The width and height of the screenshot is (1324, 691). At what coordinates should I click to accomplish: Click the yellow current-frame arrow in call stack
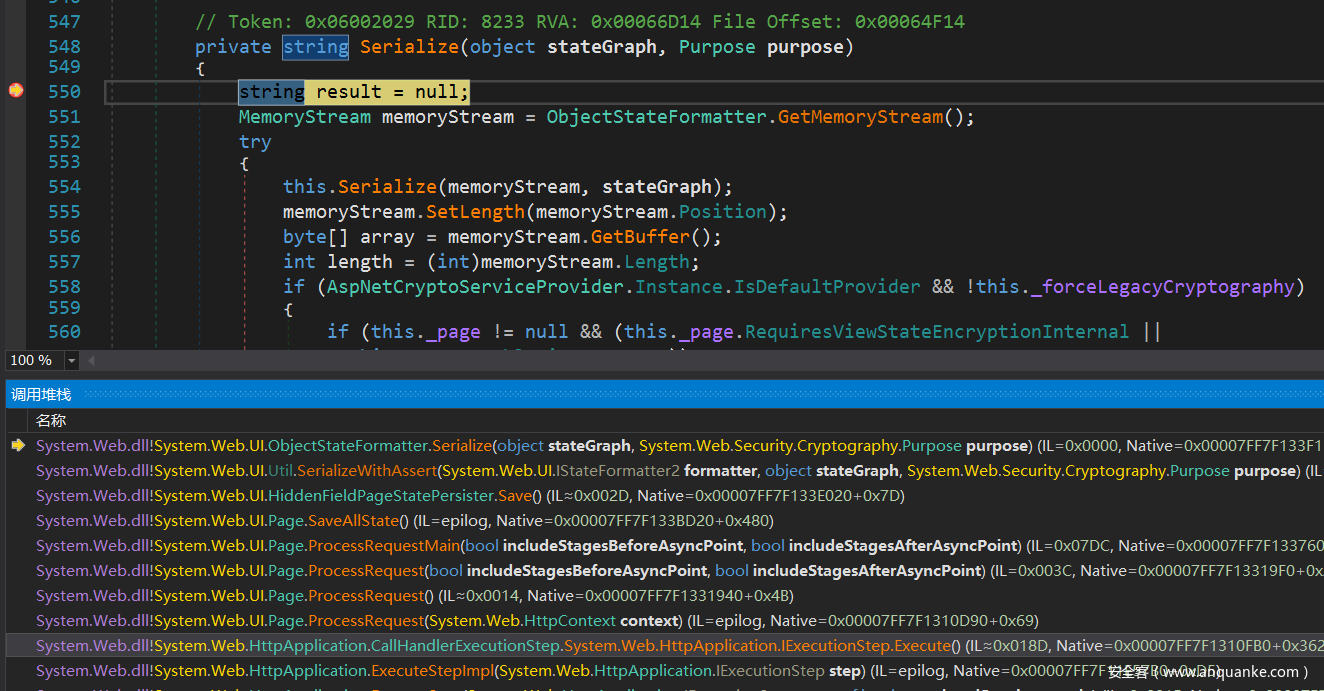point(17,446)
